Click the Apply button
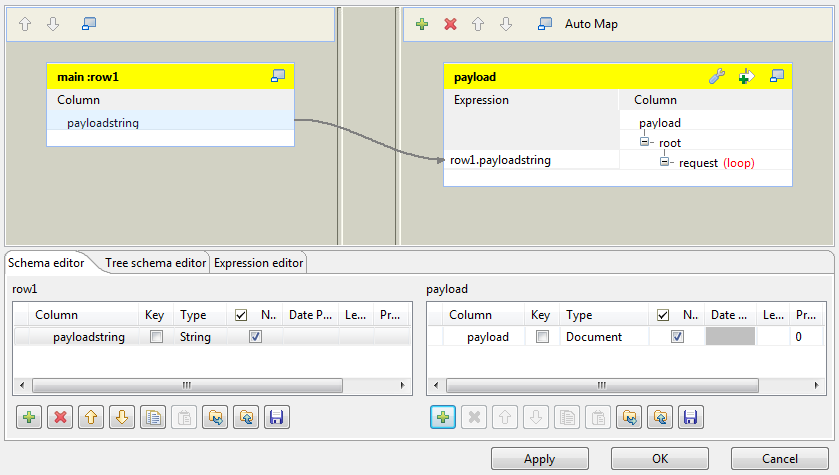 (x=539, y=459)
